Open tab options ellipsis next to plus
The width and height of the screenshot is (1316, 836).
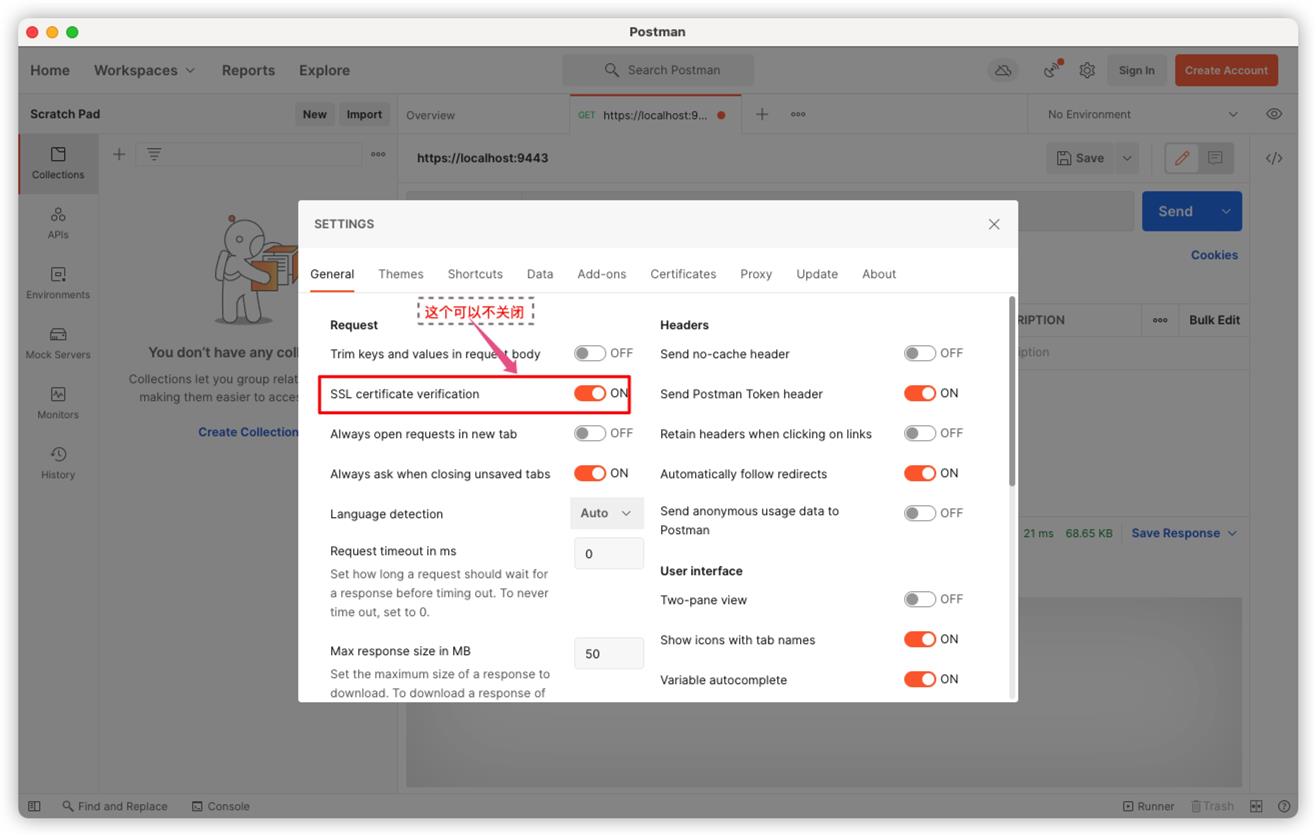798,114
